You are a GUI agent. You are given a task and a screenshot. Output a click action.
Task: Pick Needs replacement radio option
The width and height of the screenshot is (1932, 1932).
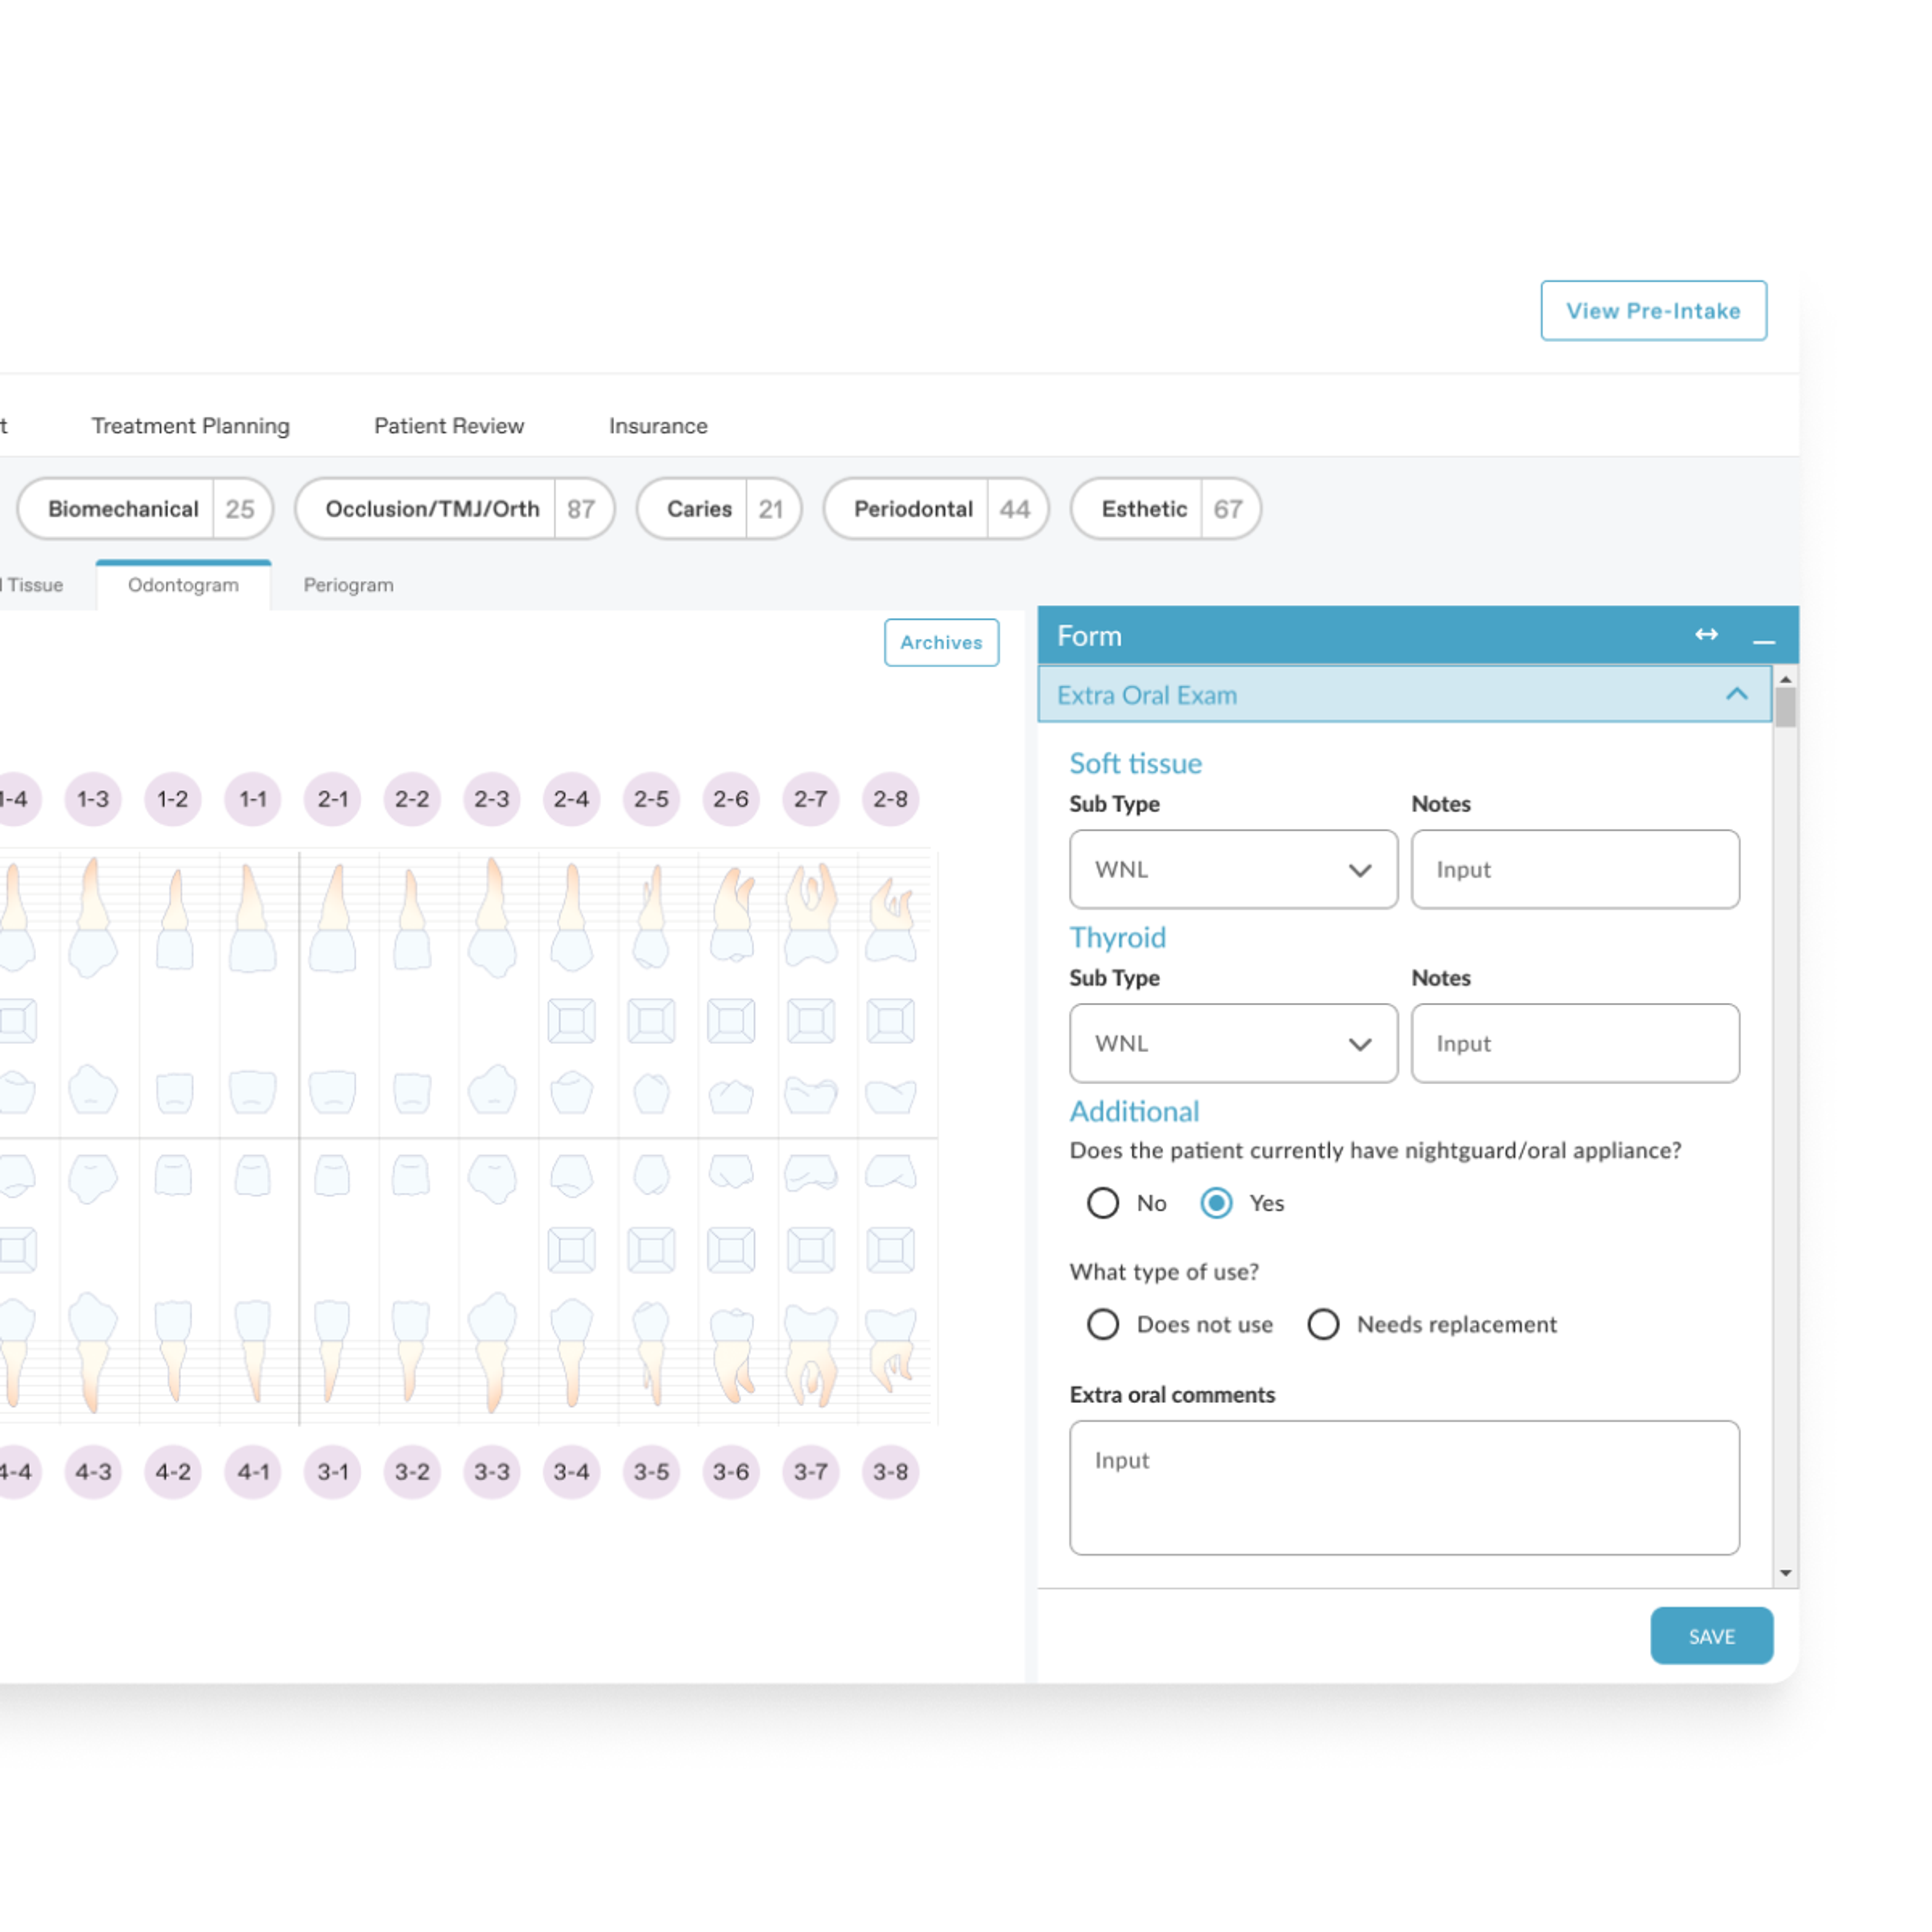[x=1323, y=1324]
